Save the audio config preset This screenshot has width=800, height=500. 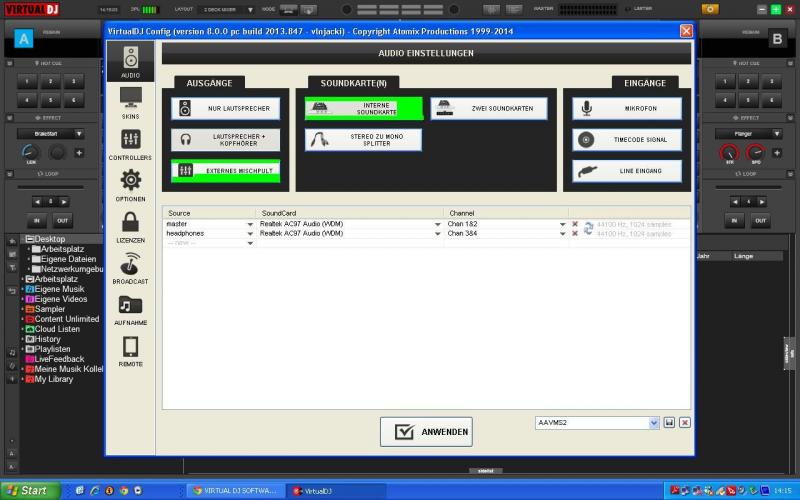[x=669, y=422]
